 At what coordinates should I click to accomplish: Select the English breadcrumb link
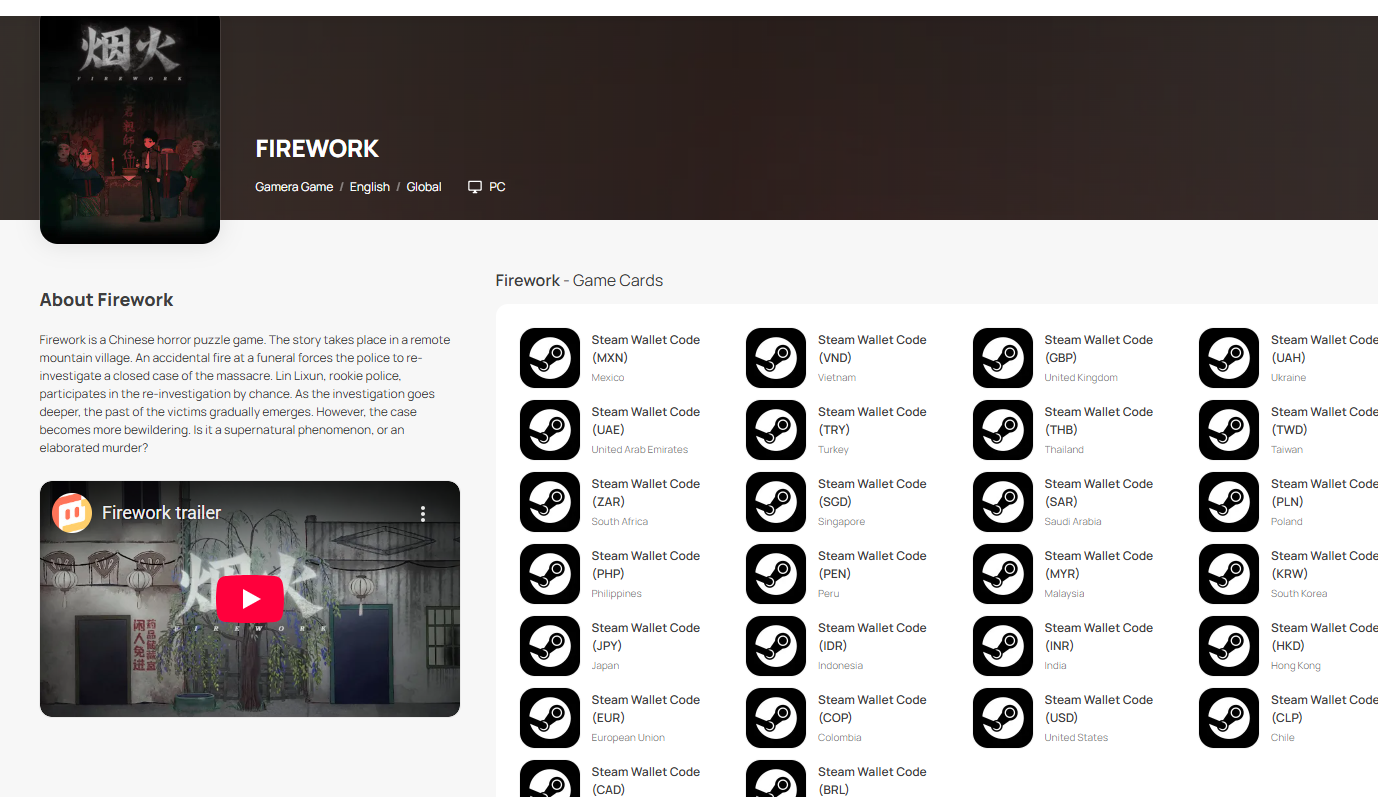click(369, 187)
